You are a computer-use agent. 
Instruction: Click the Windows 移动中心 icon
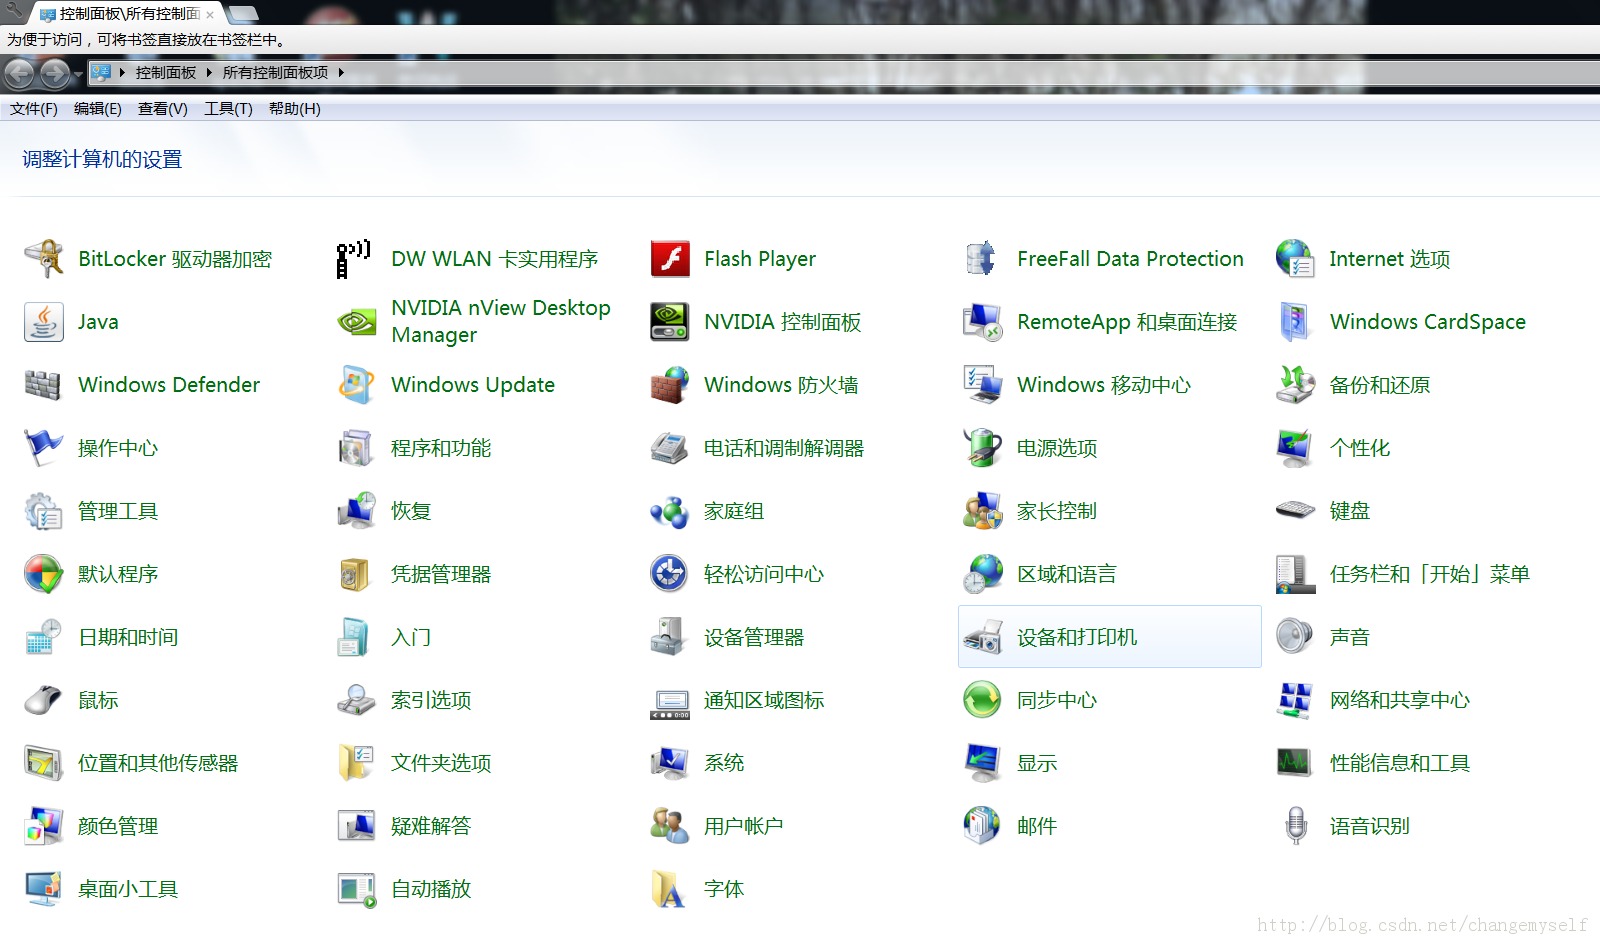click(982, 385)
